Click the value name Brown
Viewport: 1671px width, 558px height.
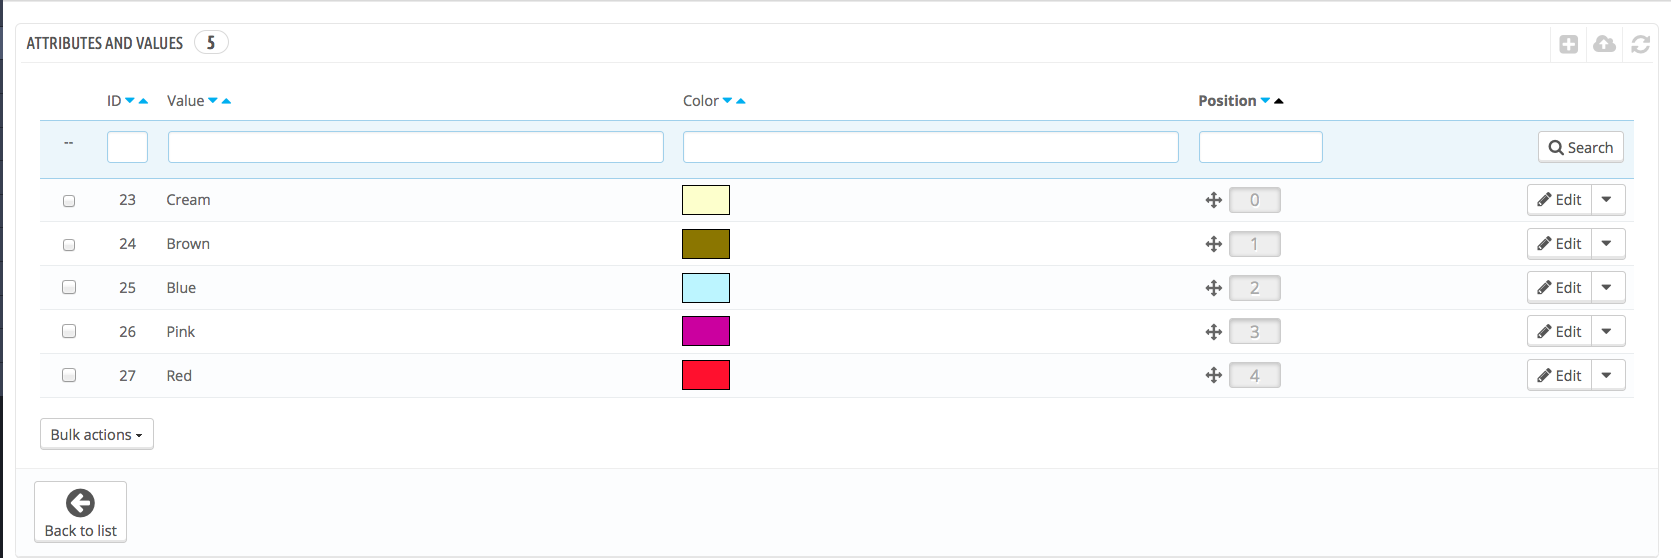point(188,244)
